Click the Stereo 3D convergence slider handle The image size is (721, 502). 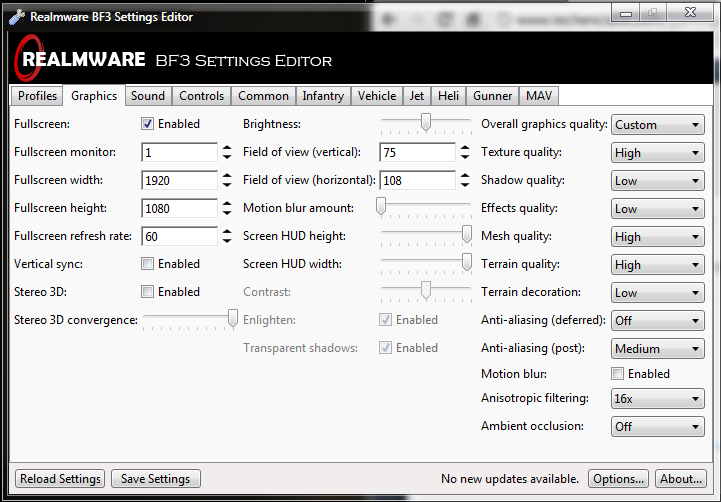tap(233, 319)
